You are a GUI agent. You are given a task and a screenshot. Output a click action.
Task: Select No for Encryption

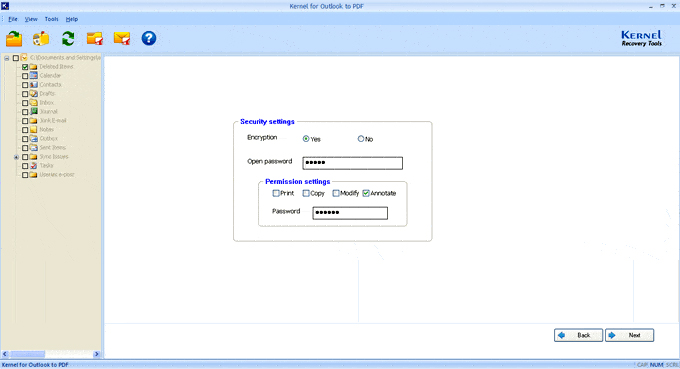(361, 139)
